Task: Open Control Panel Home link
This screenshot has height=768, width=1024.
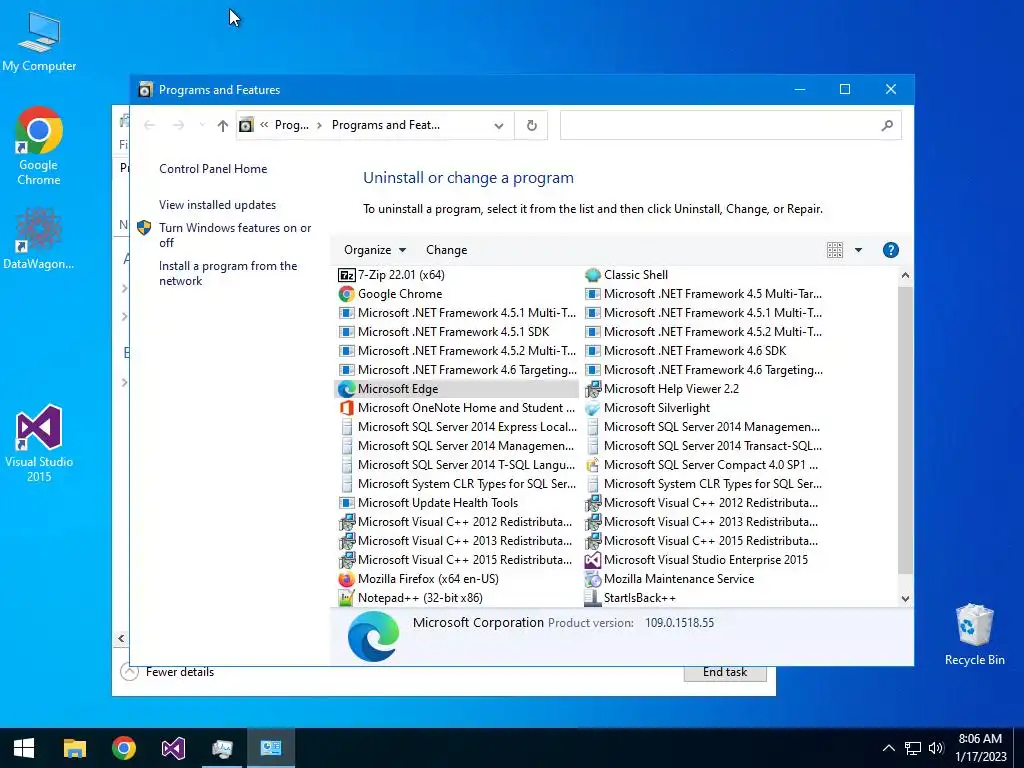Action: tap(213, 169)
